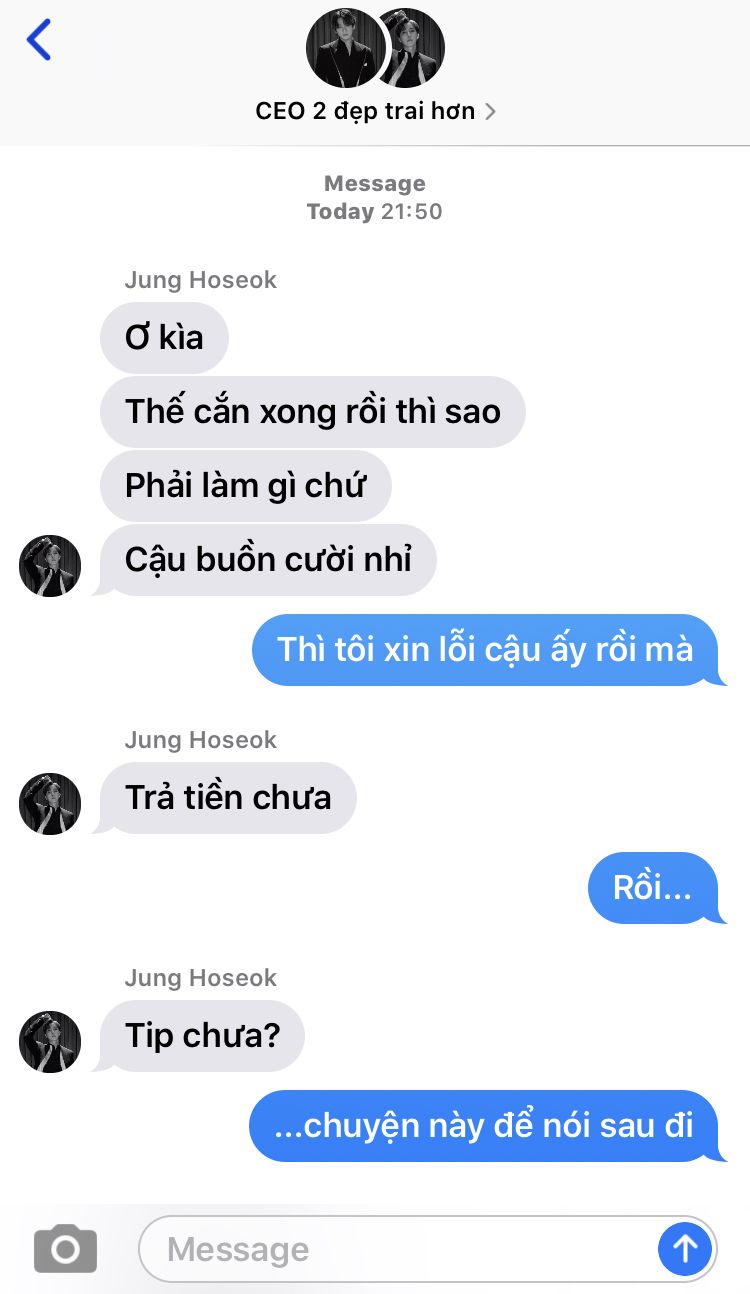750x1294 pixels.
Task: Tap blue bubble chuyện này để nói sau đi
Action: pos(487,1126)
